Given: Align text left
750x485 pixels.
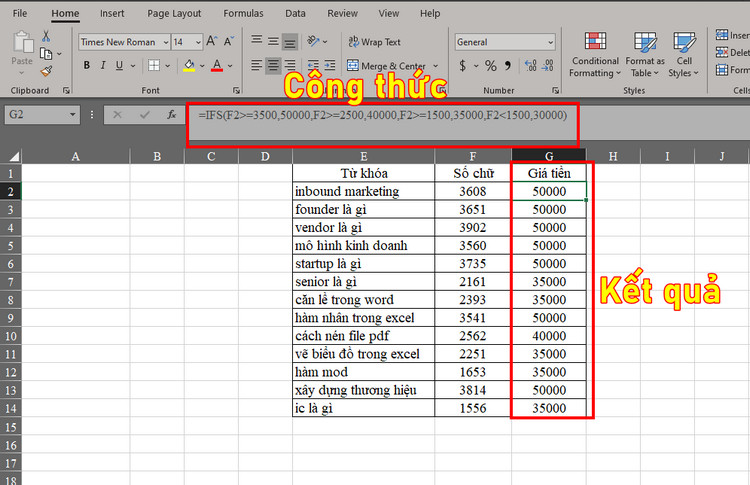Looking at the screenshot, I should (257, 65).
